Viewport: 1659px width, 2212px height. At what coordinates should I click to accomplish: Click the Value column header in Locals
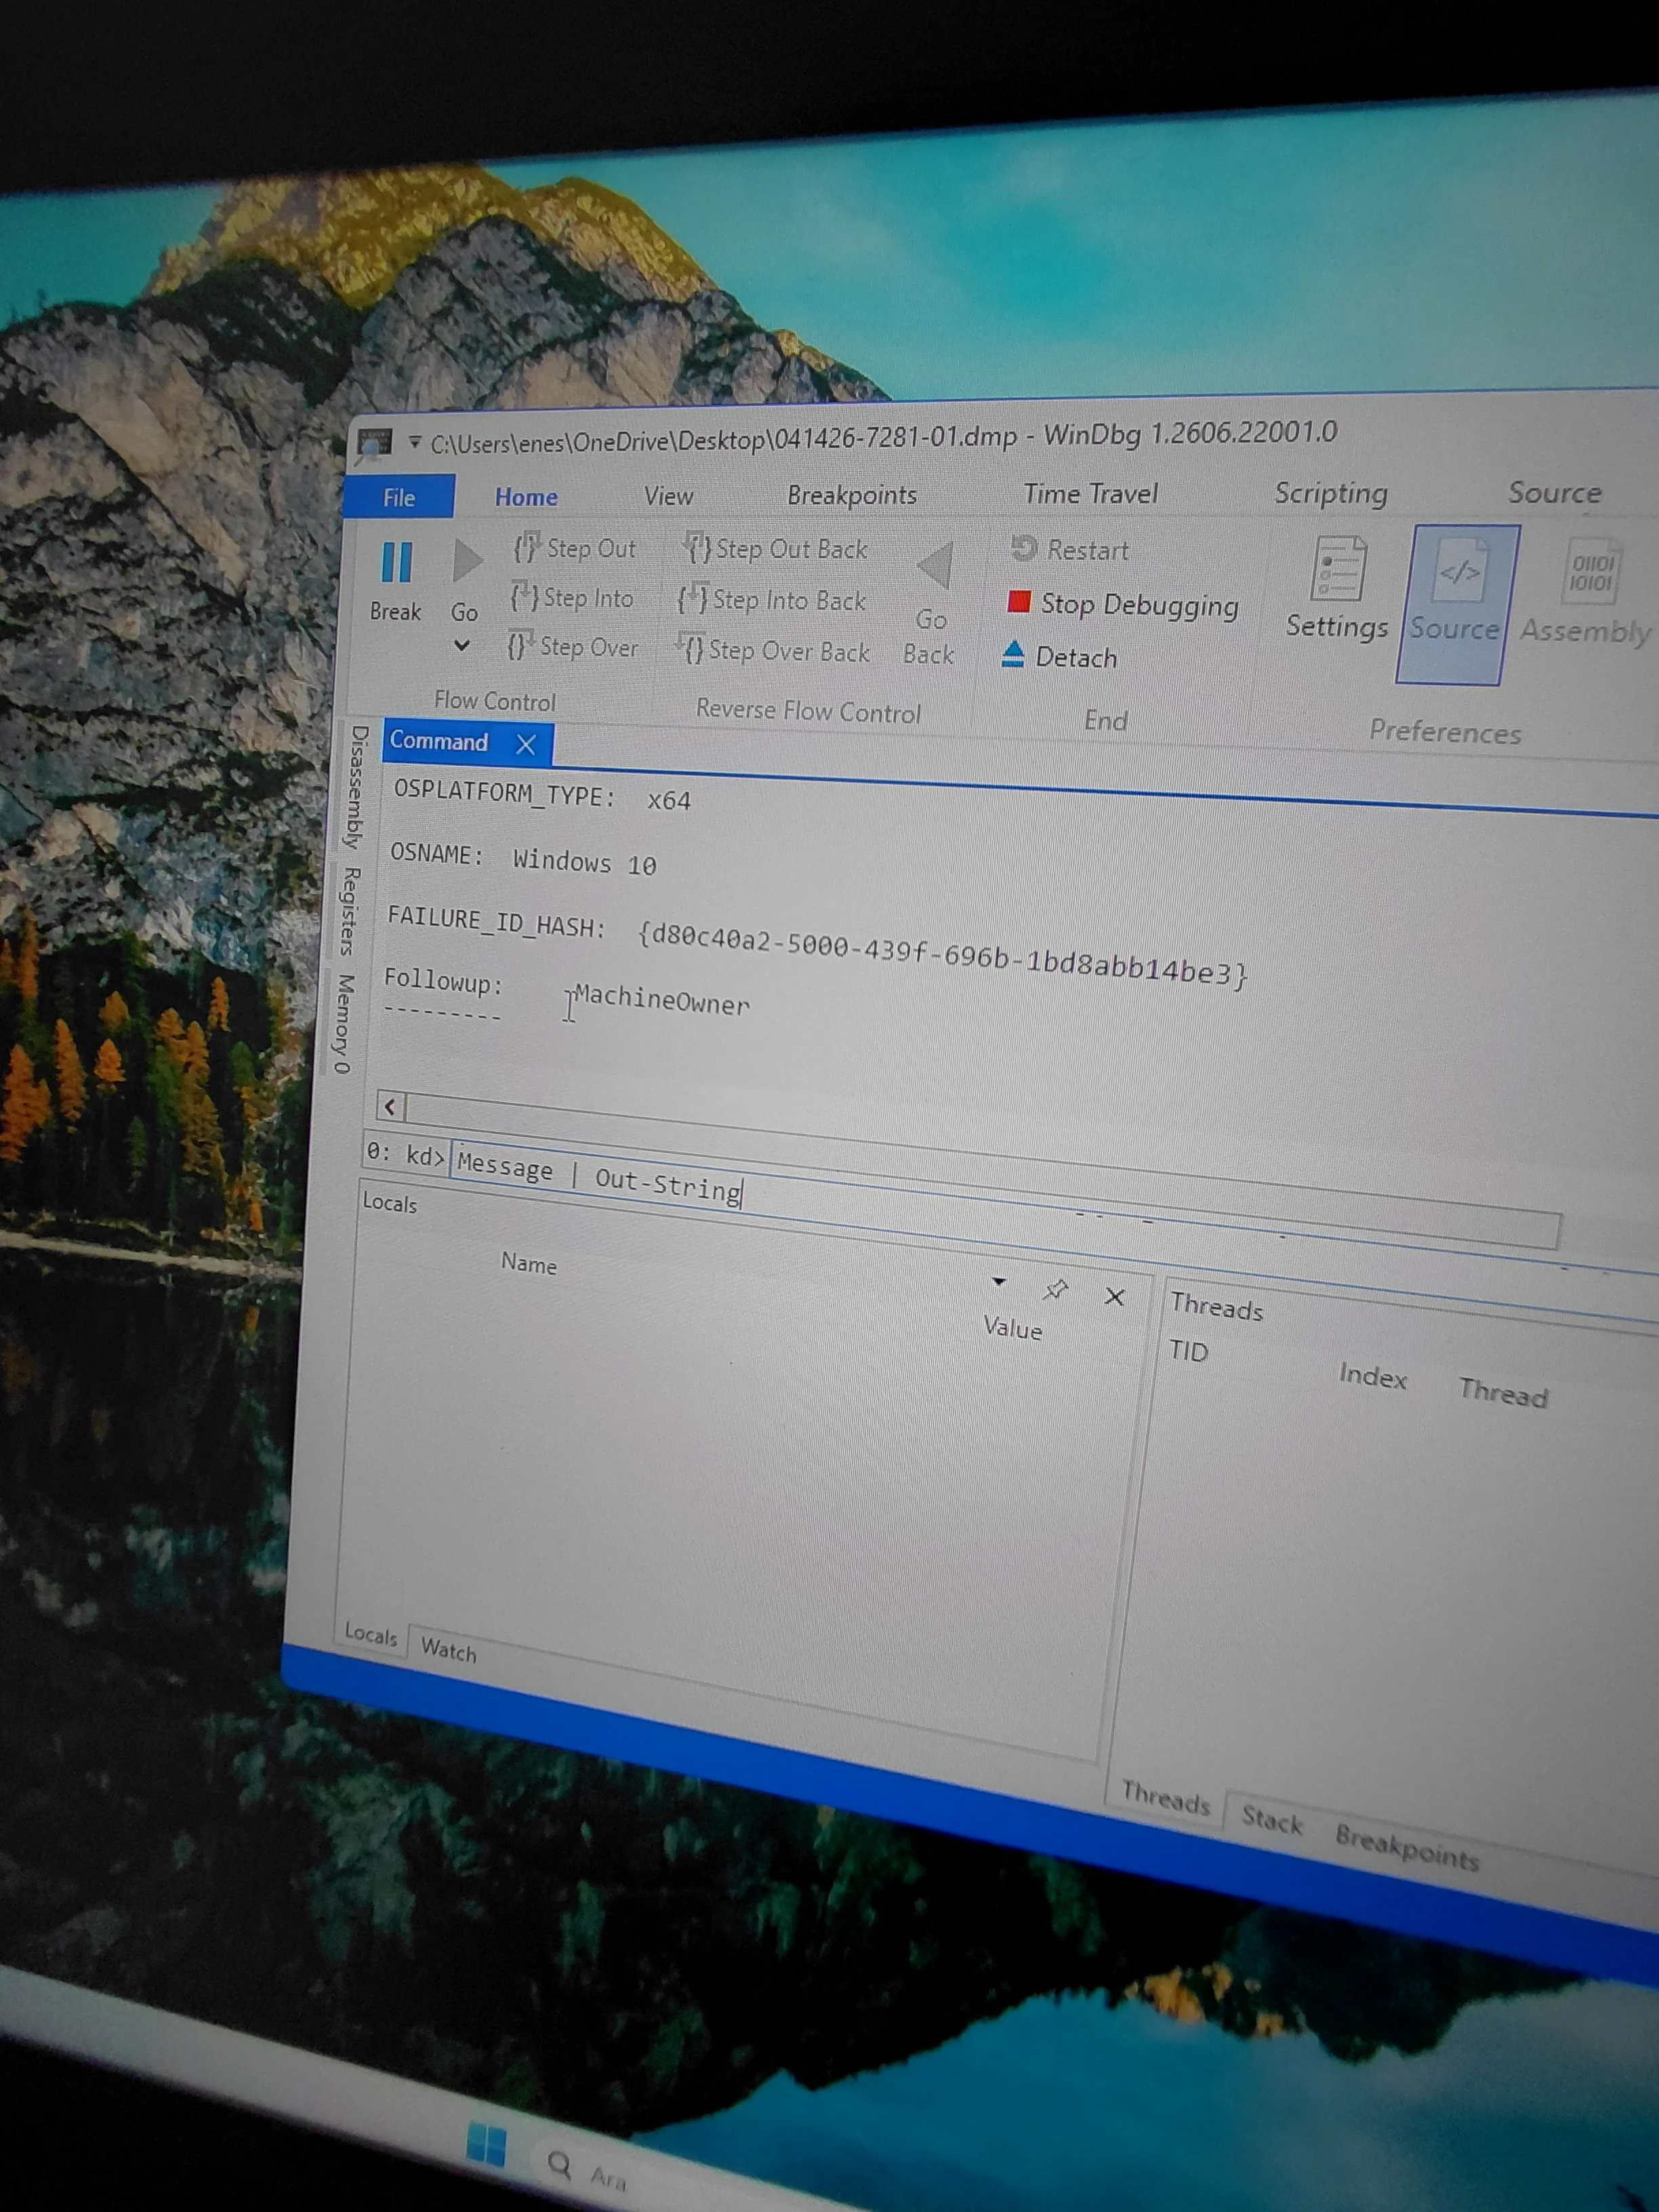(x=1012, y=1328)
